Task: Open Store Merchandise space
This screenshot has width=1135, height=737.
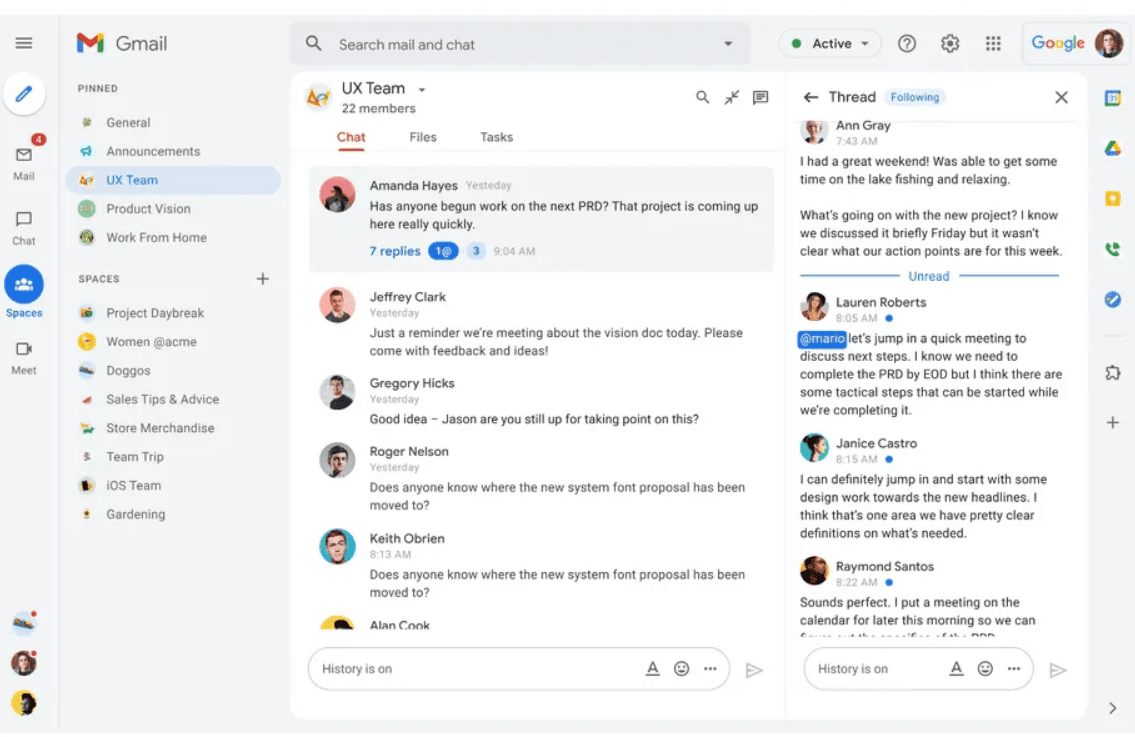Action: [173, 428]
